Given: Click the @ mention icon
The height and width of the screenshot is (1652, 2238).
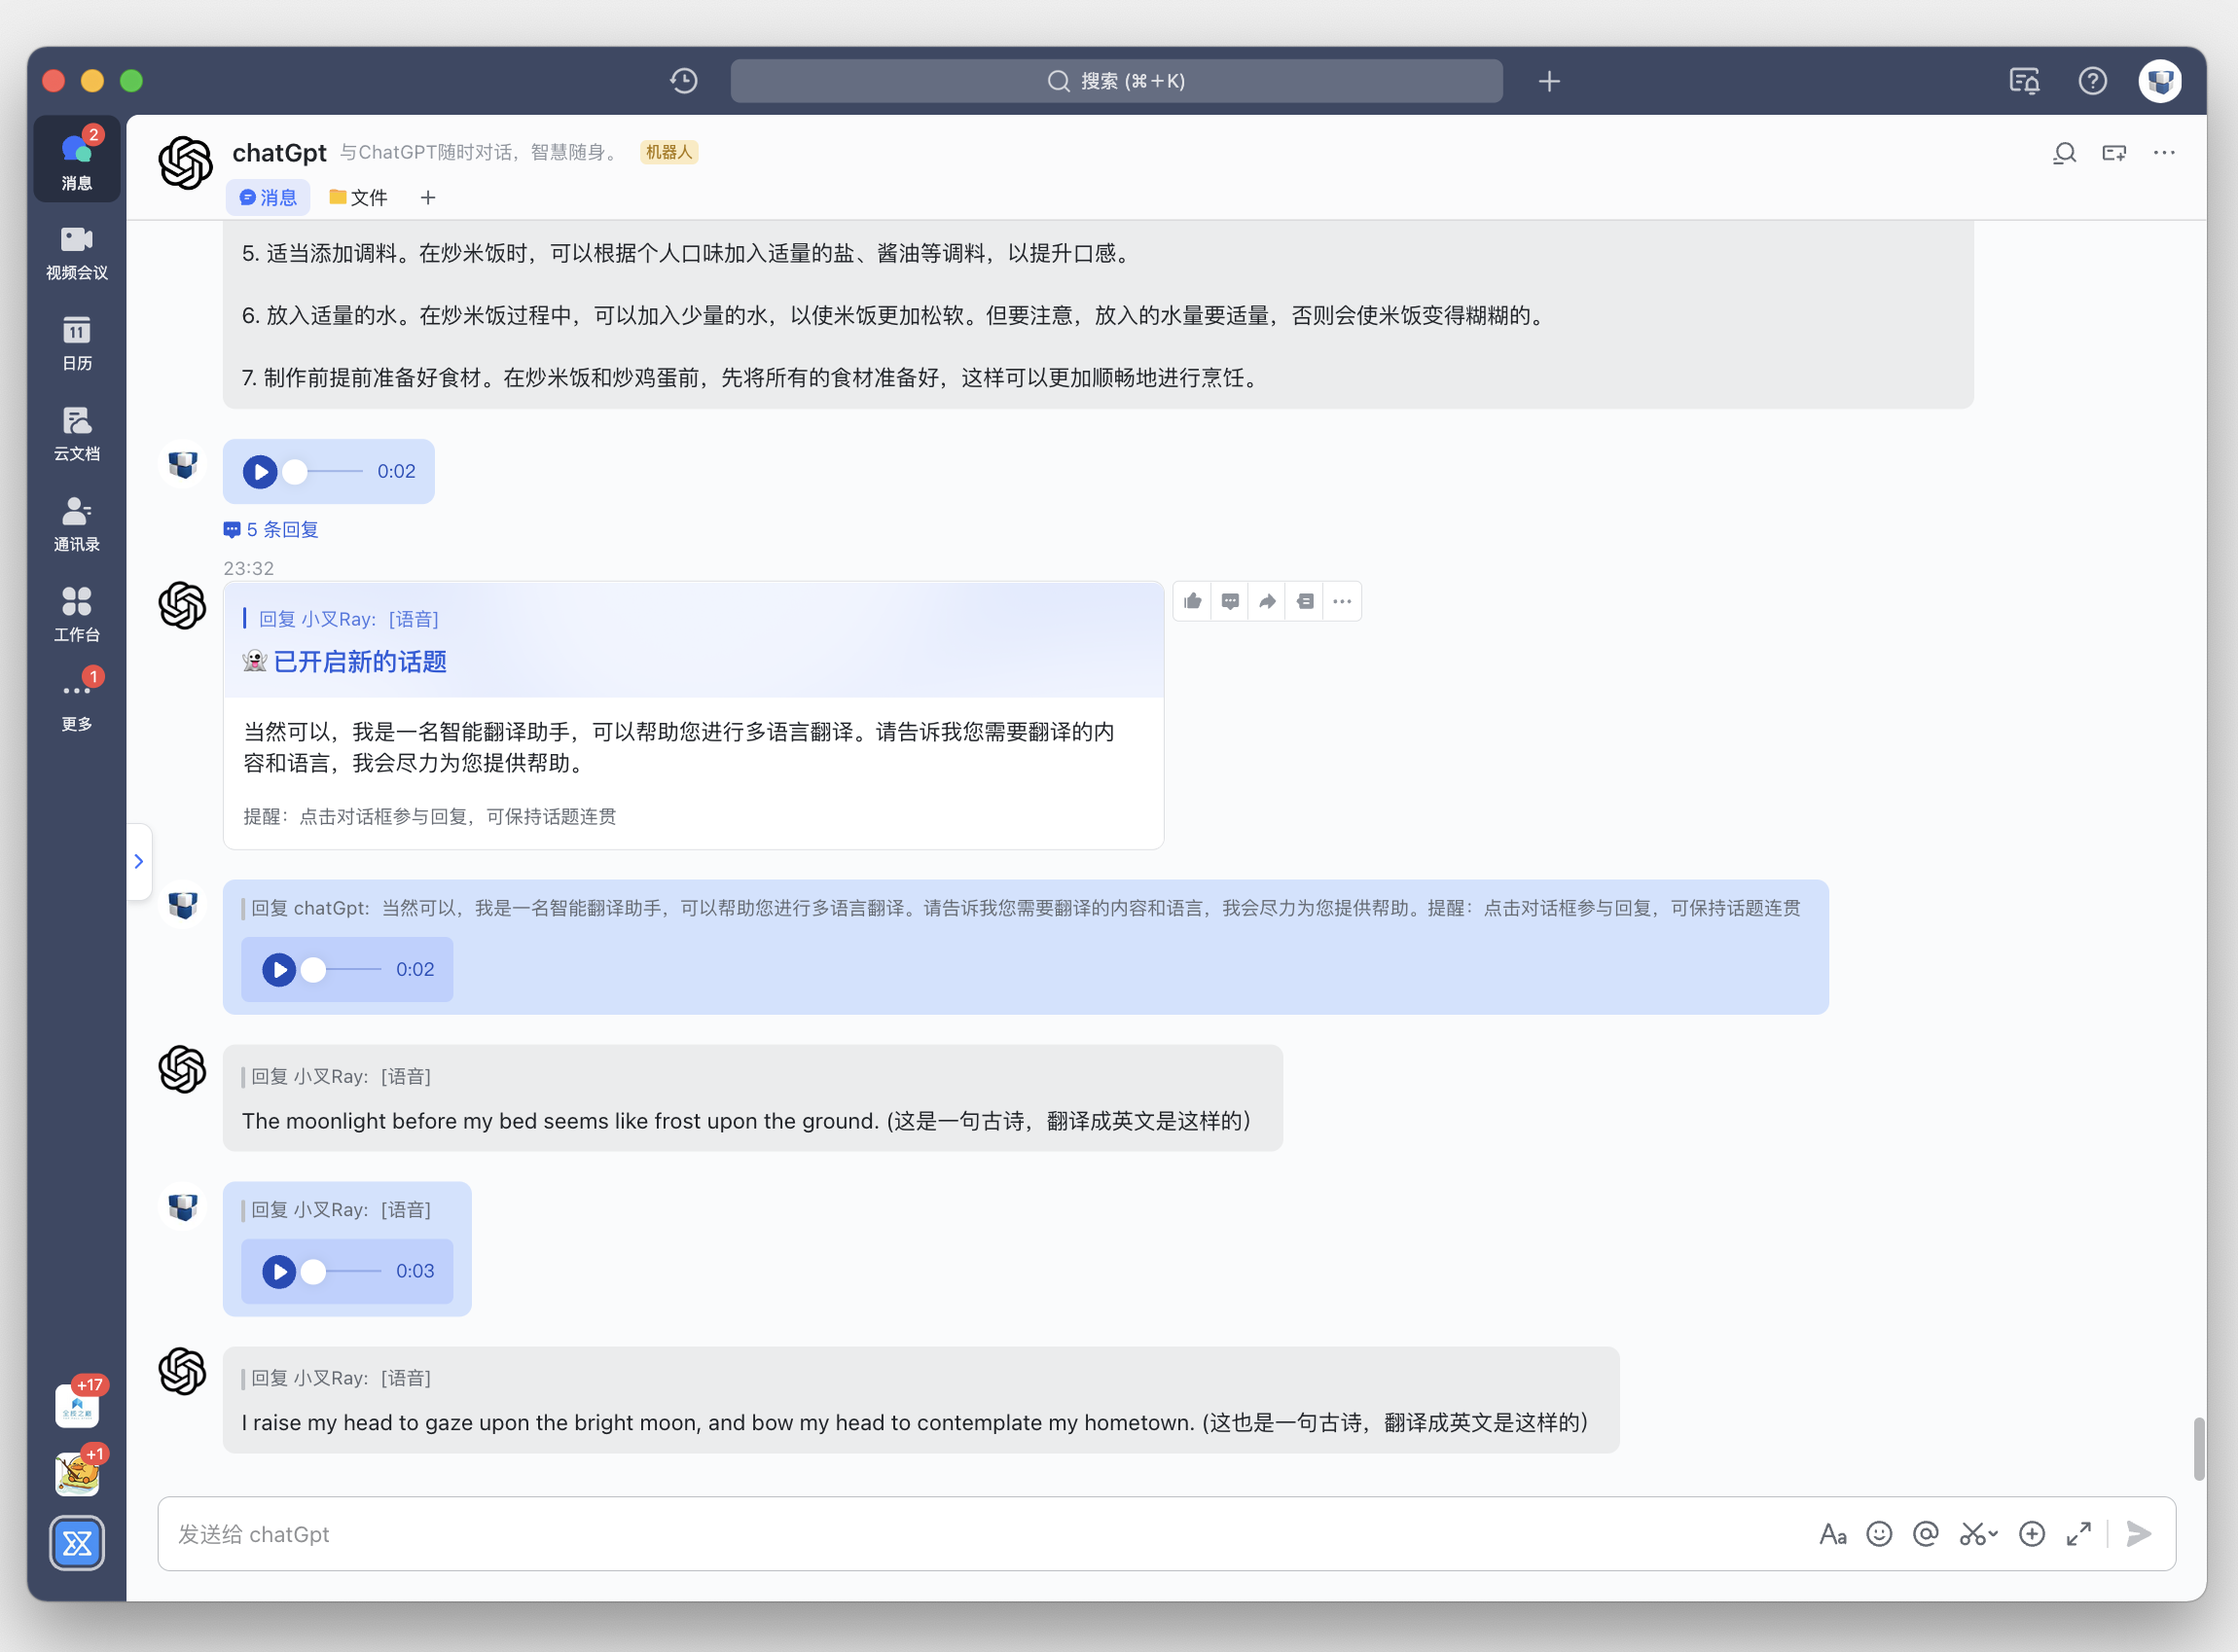Looking at the screenshot, I should (x=1925, y=1534).
